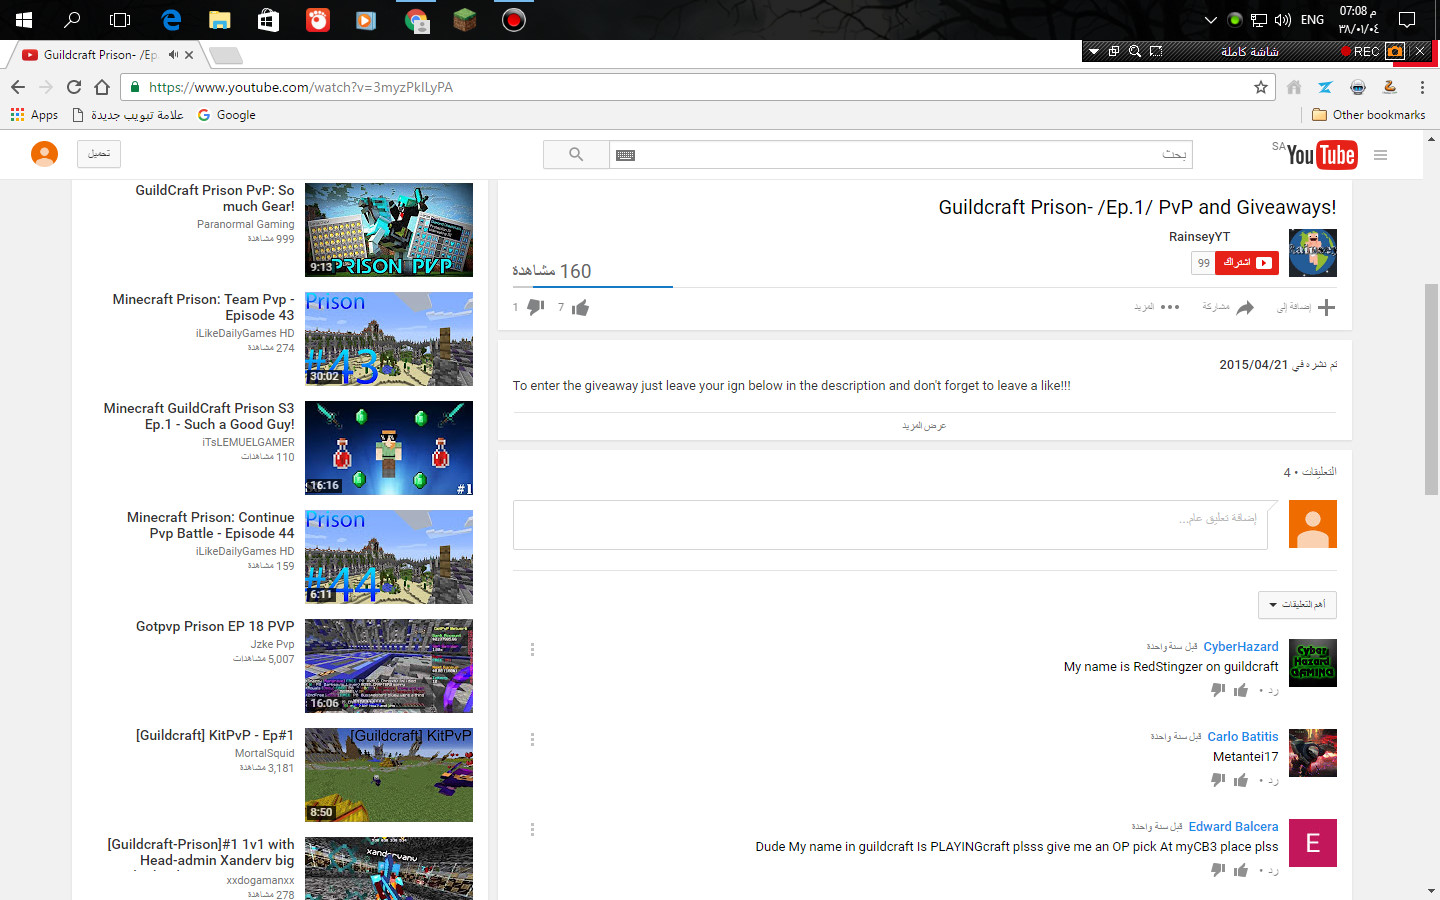Like the video with thumbs up
The image size is (1440, 900).
click(580, 307)
